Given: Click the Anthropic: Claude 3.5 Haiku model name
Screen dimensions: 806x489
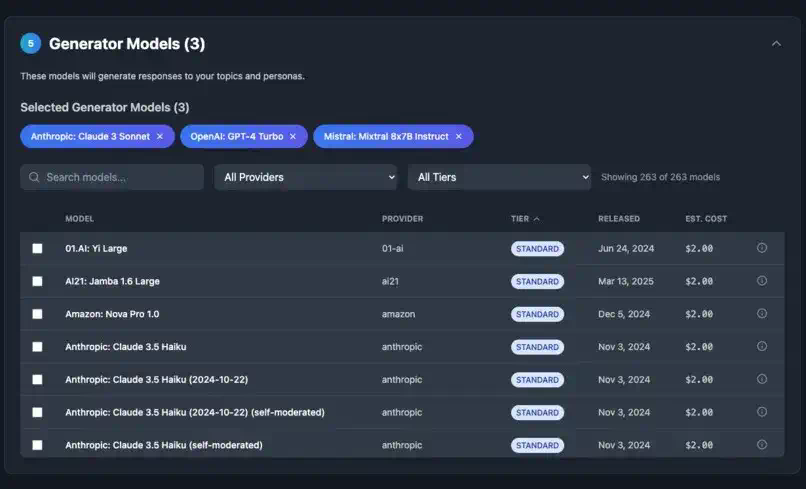Looking at the screenshot, I should click(x=126, y=347).
